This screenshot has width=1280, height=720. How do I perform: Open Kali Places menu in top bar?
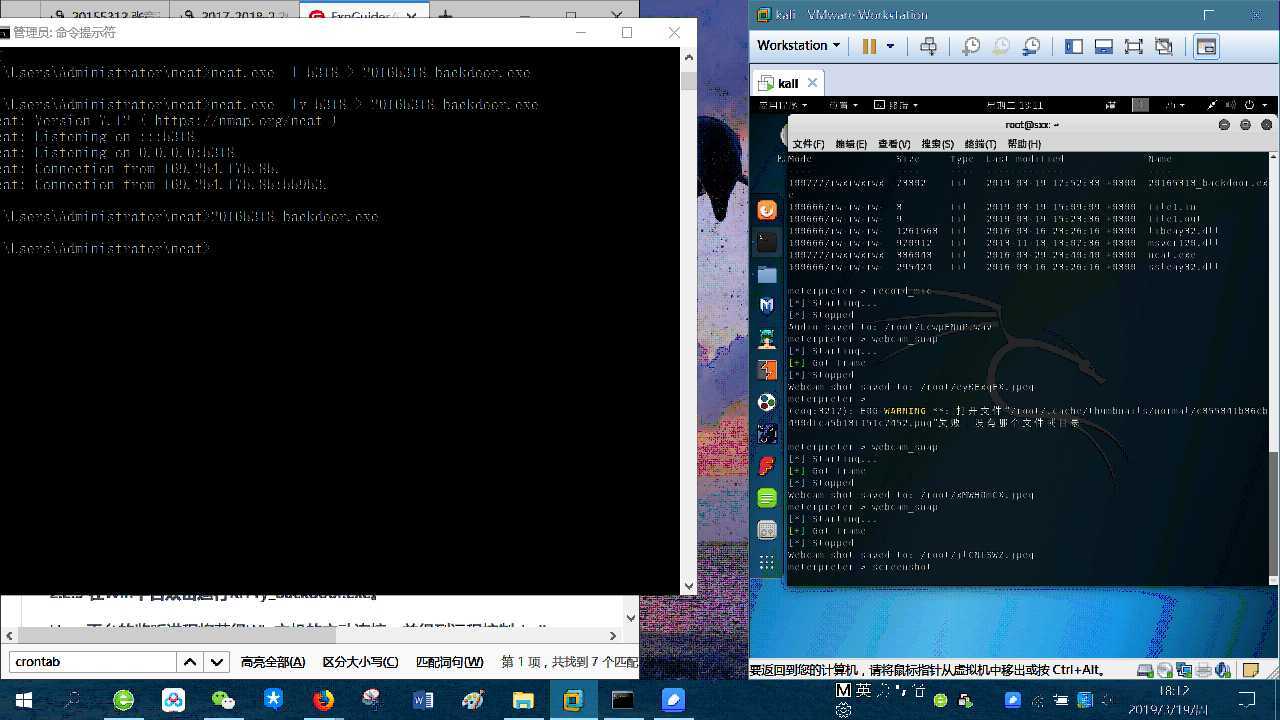[843, 104]
